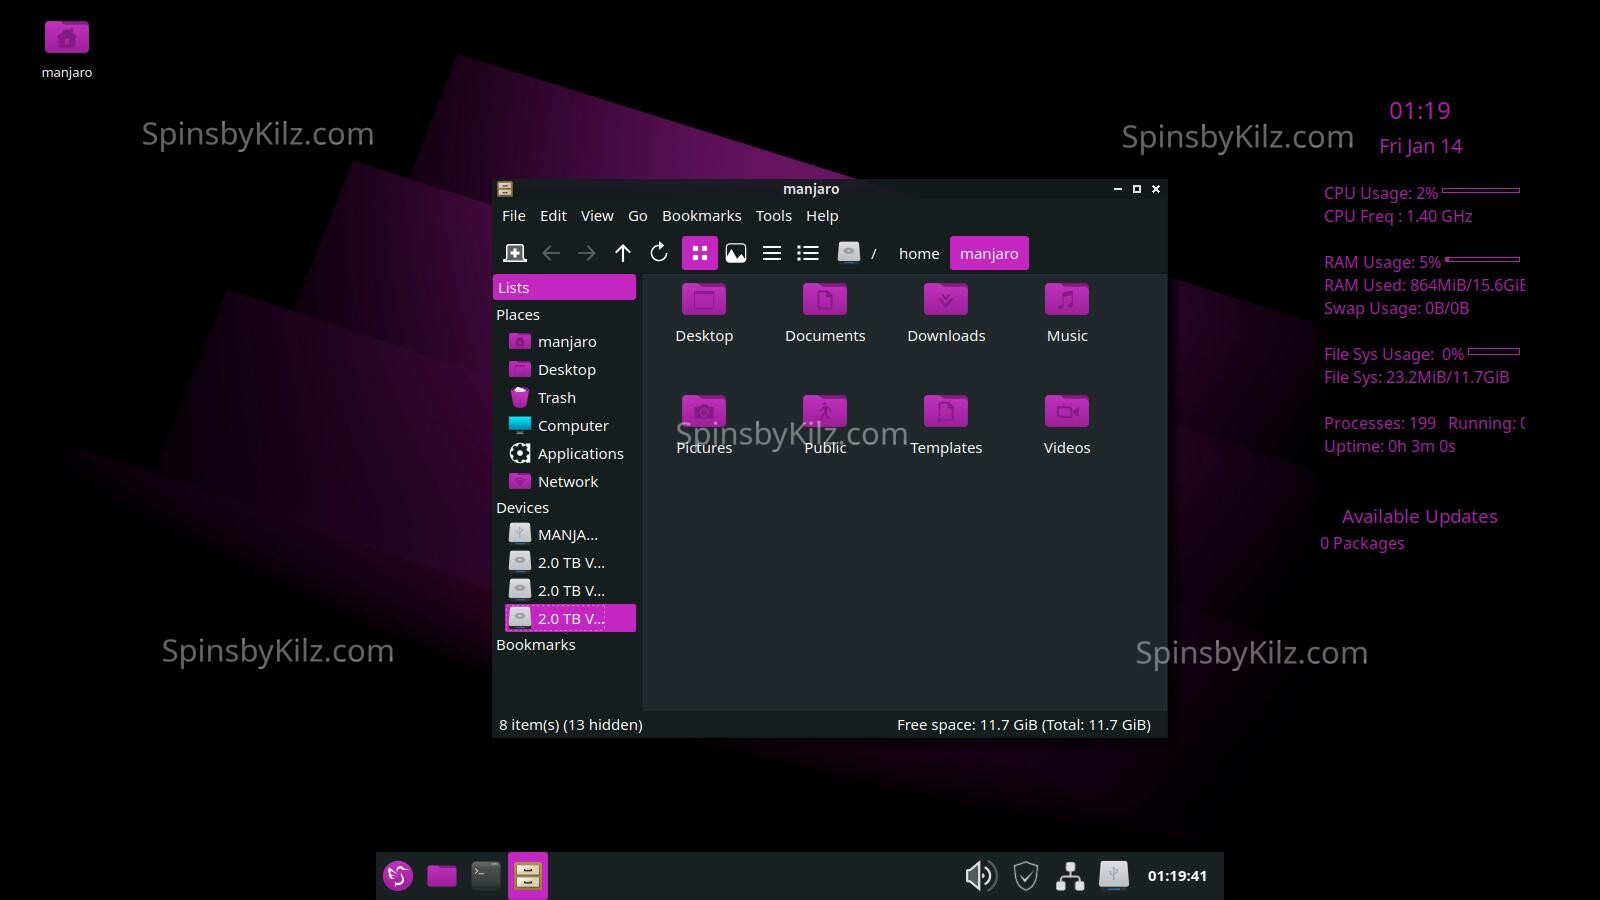Select the MANJA... device in sidebar
The width and height of the screenshot is (1600, 900).
click(x=567, y=535)
